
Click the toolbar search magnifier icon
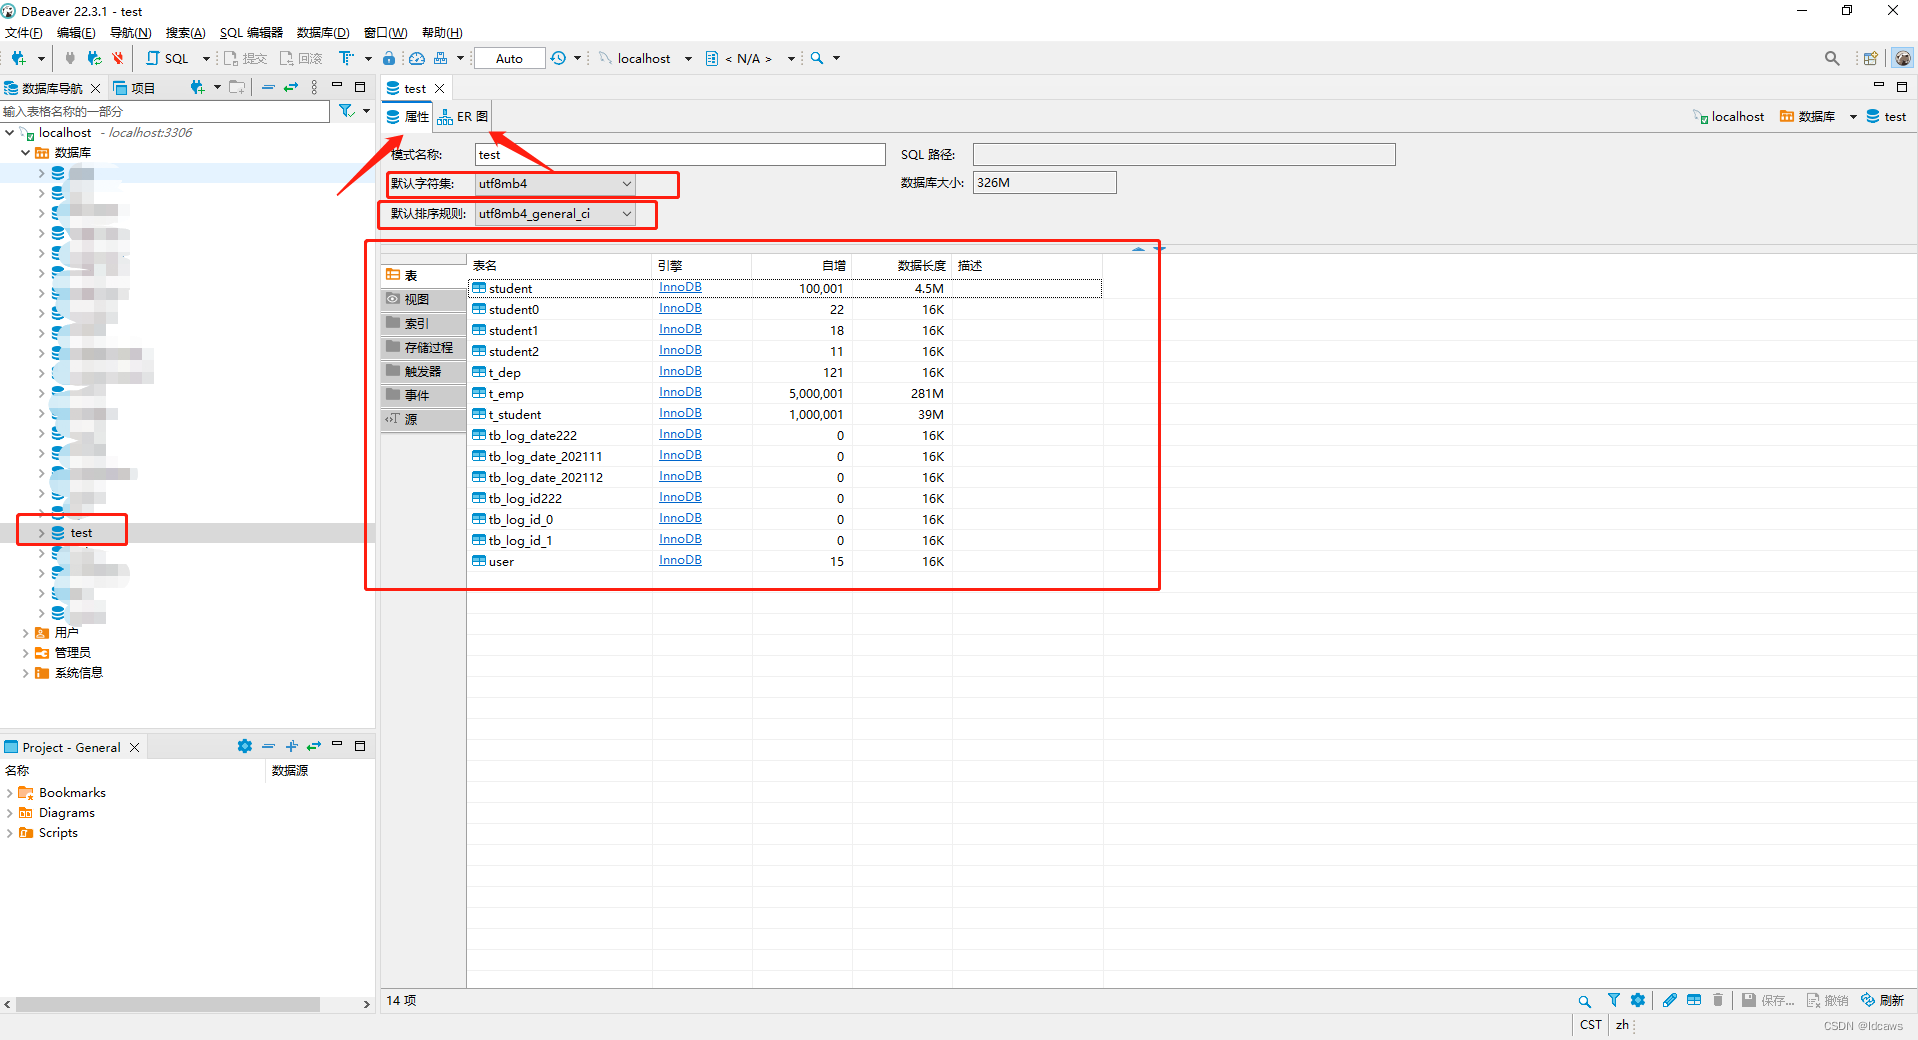[x=817, y=58]
